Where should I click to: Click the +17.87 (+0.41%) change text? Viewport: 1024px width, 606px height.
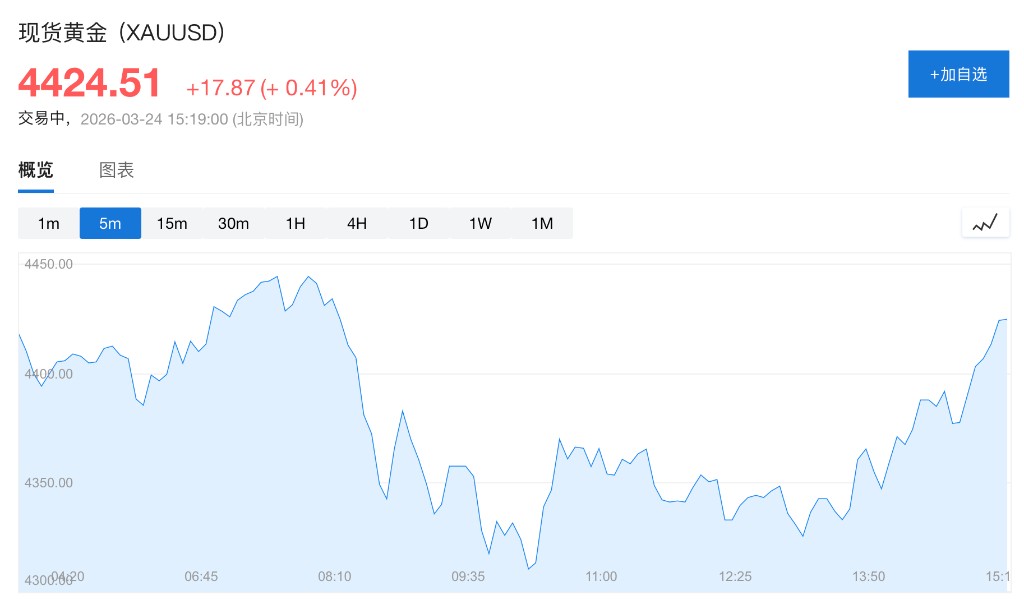(271, 88)
